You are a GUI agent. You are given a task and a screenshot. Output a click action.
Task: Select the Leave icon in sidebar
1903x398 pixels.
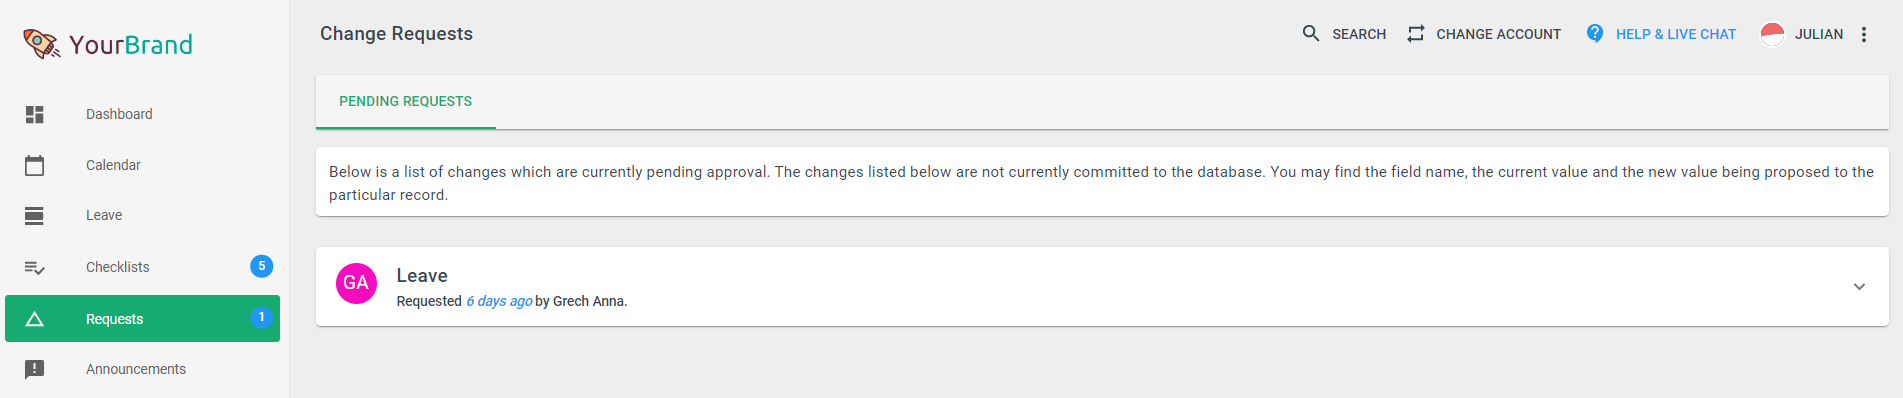click(34, 215)
